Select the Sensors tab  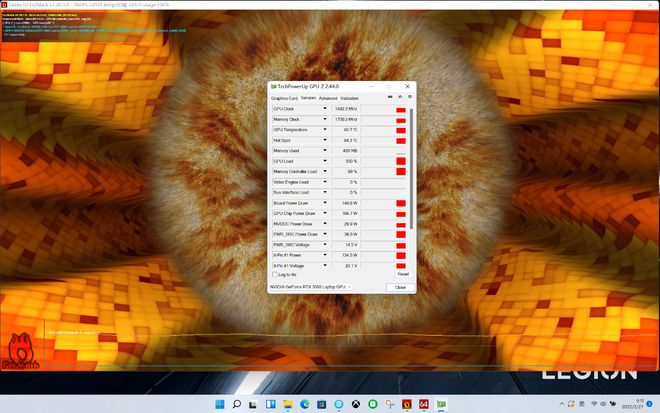[308, 98]
